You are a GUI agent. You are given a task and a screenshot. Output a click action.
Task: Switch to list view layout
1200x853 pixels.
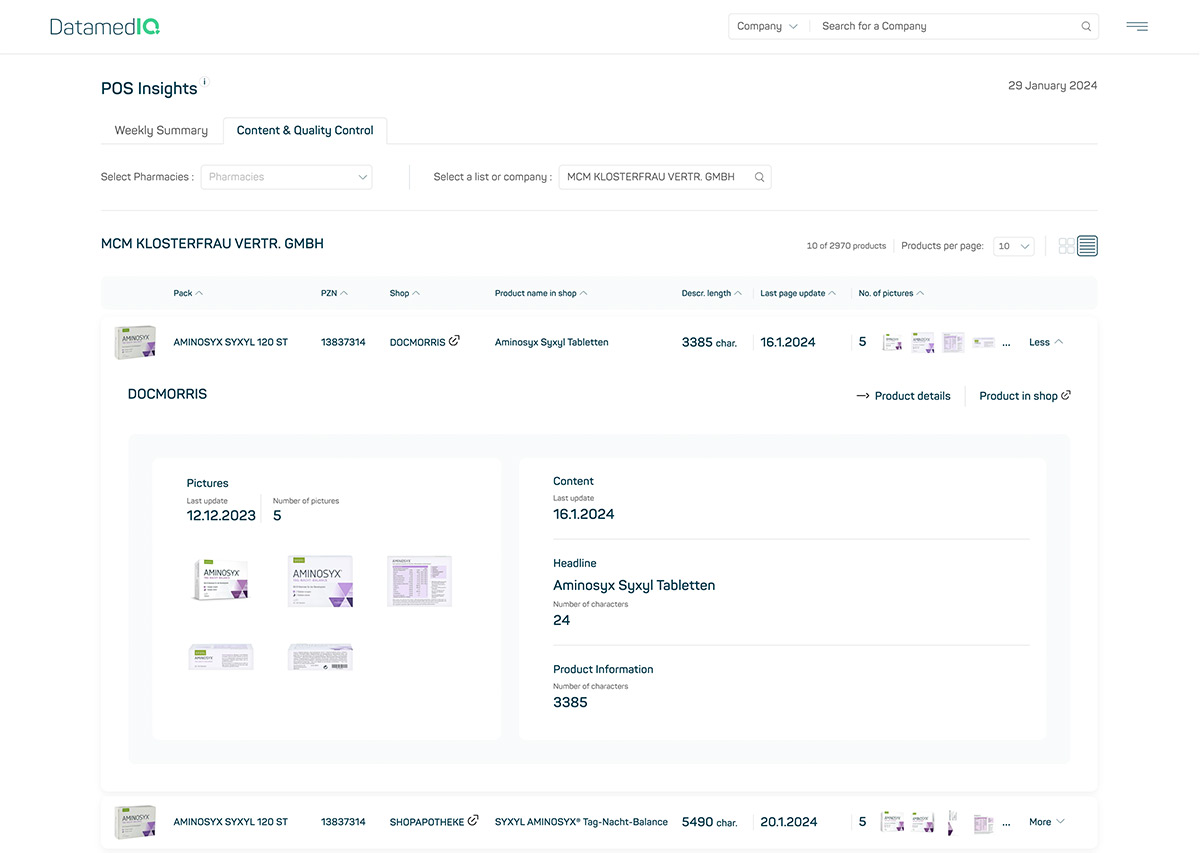[1088, 246]
